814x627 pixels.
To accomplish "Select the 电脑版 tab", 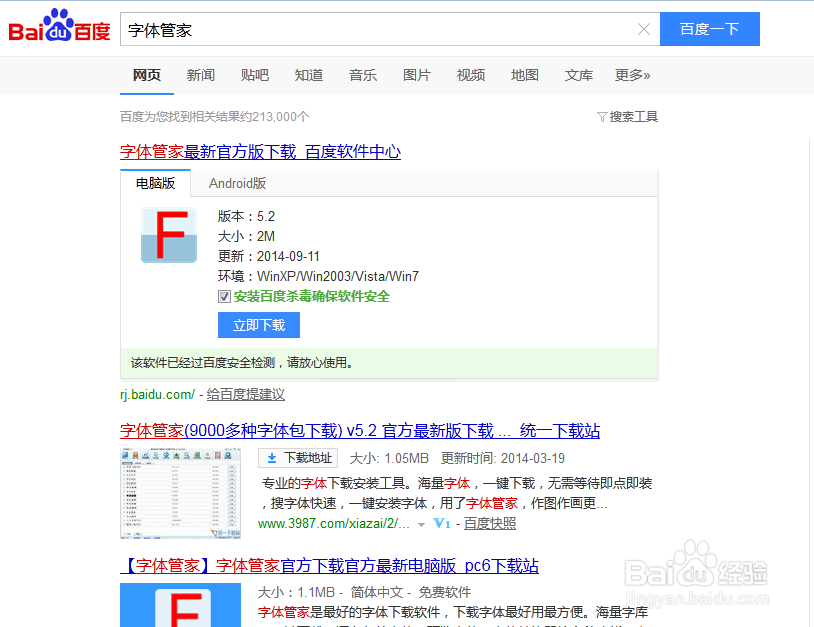I will [x=155, y=183].
